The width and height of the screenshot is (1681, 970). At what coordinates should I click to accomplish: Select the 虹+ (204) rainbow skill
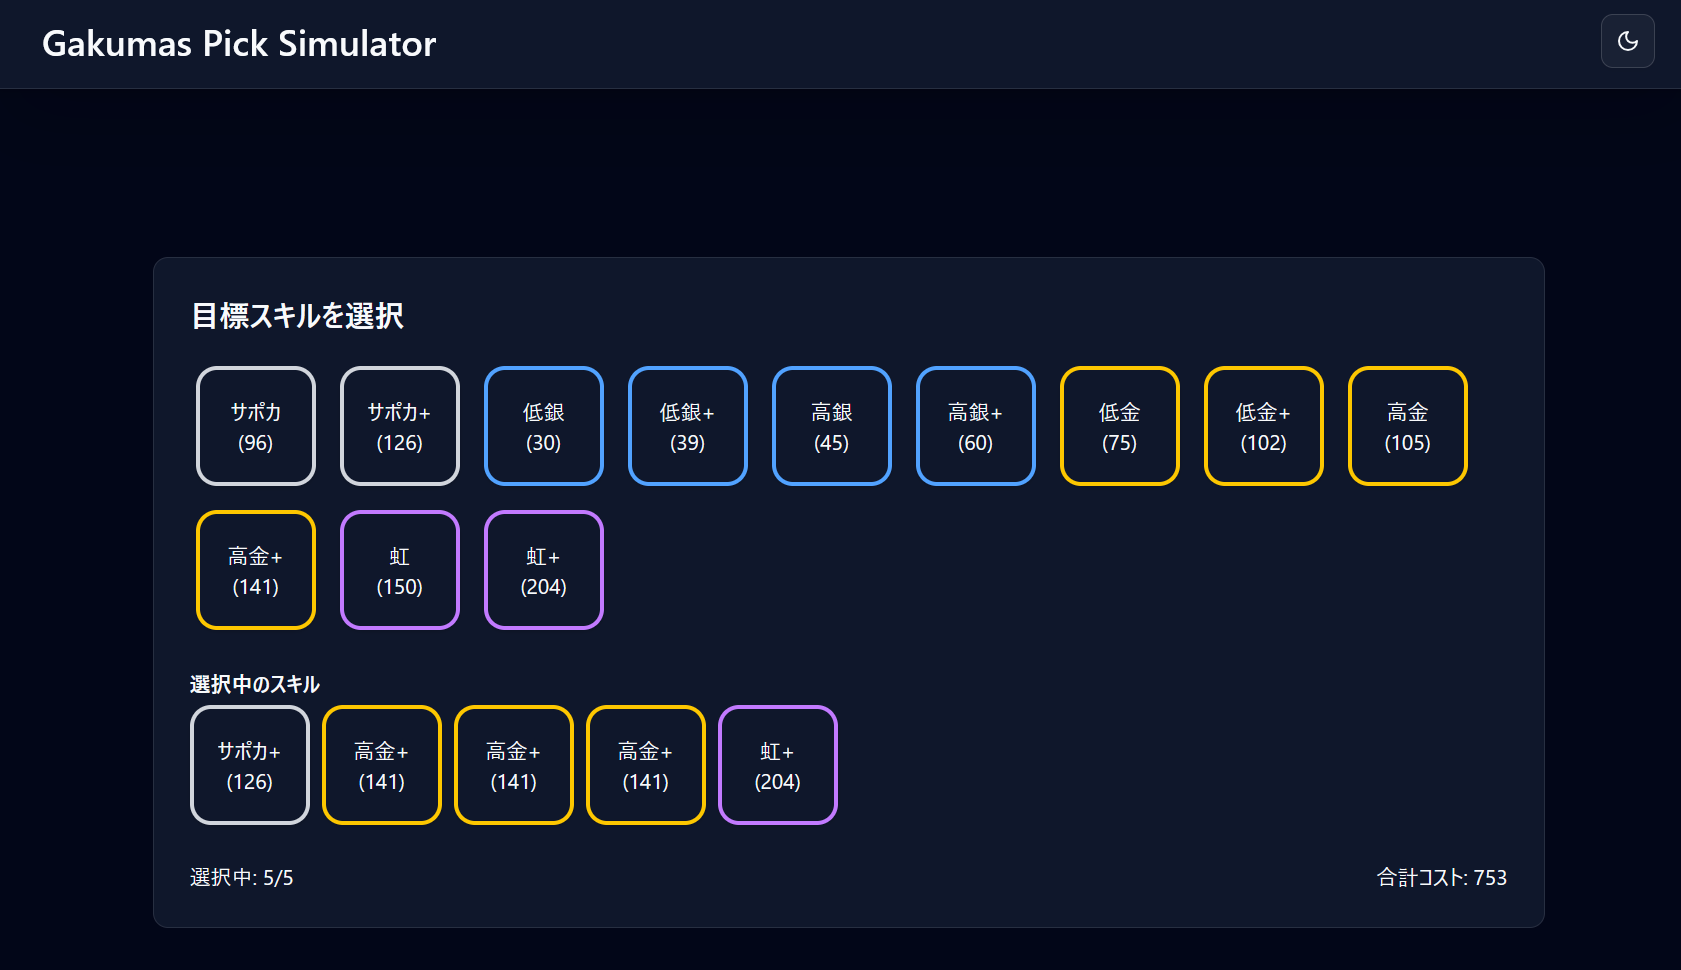click(543, 570)
